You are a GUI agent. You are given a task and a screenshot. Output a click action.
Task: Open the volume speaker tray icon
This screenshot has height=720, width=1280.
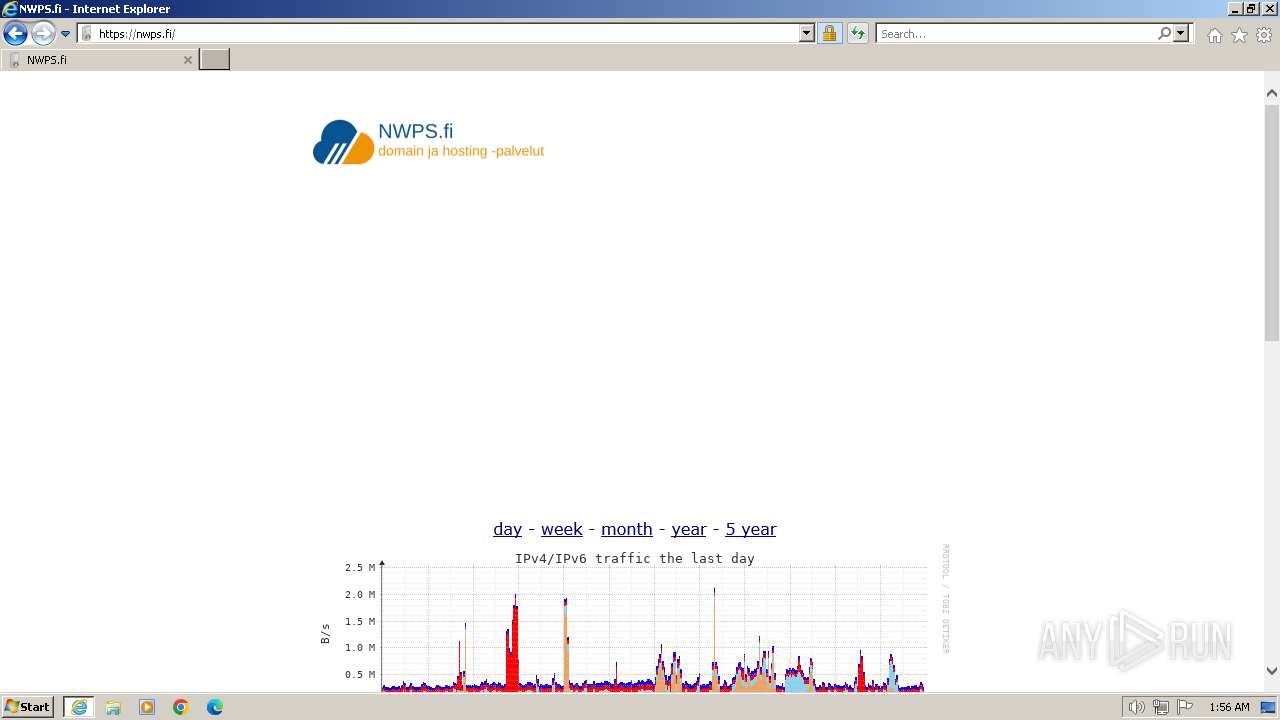[1136, 707]
